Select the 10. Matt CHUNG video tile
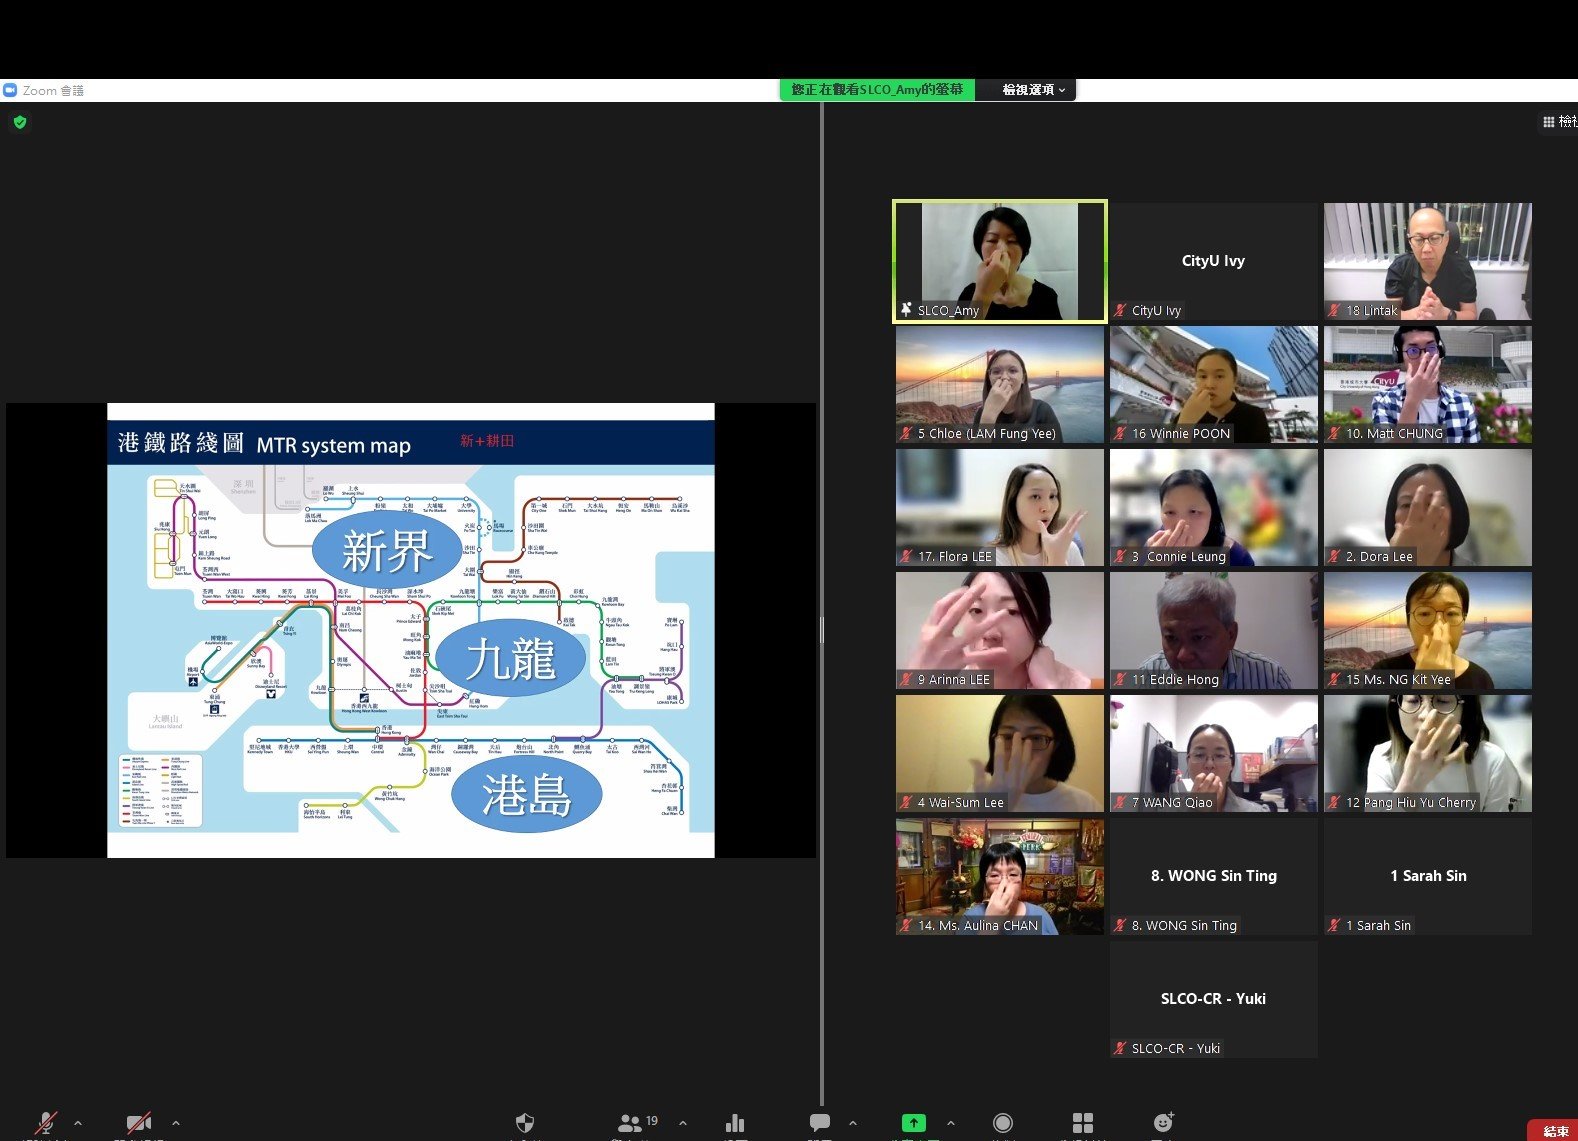 coord(1428,385)
